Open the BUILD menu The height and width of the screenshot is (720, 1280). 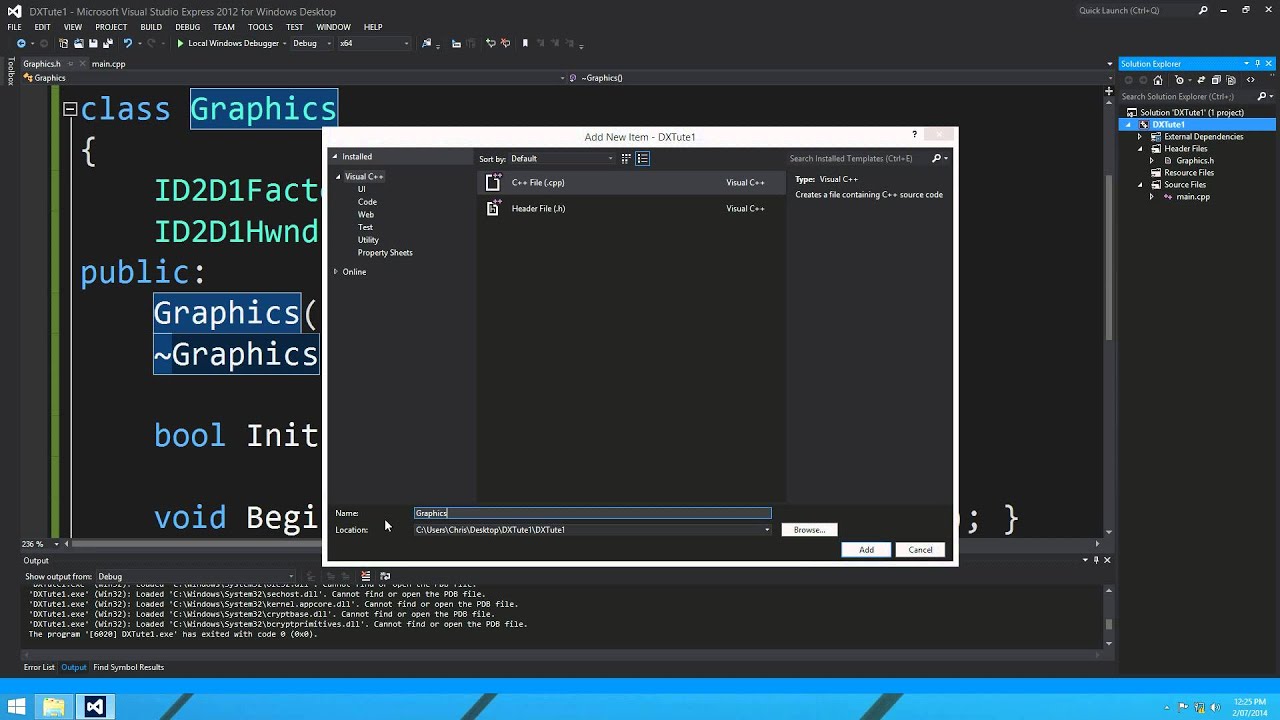pos(151,27)
